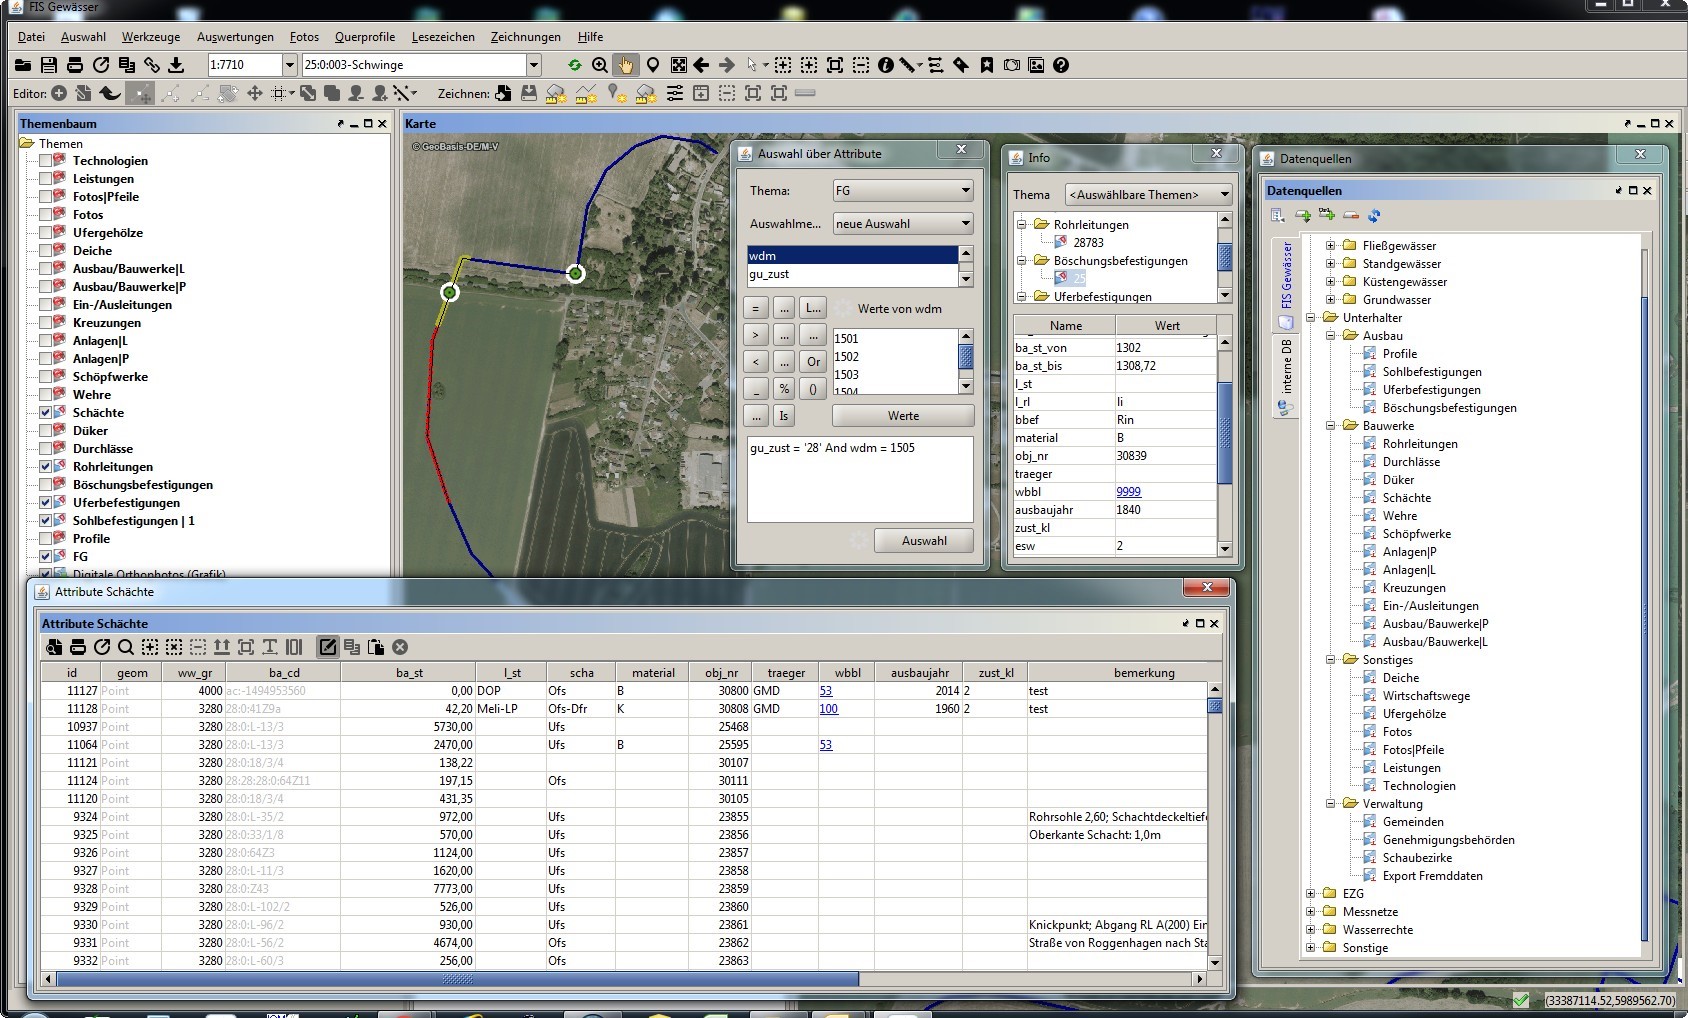Click the download arrow icon in main toolbar
Viewport: 1688px width, 1018px height.
pos(176,65)
